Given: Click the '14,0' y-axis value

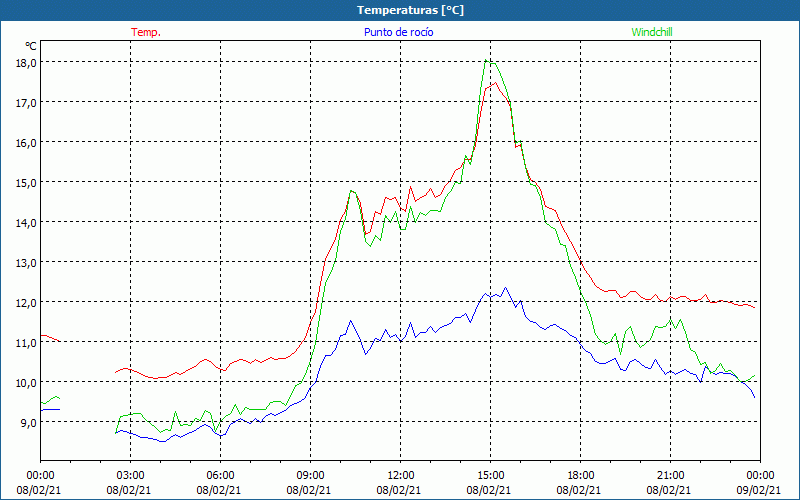Looking at the screenshot, I should pos(26,222).
